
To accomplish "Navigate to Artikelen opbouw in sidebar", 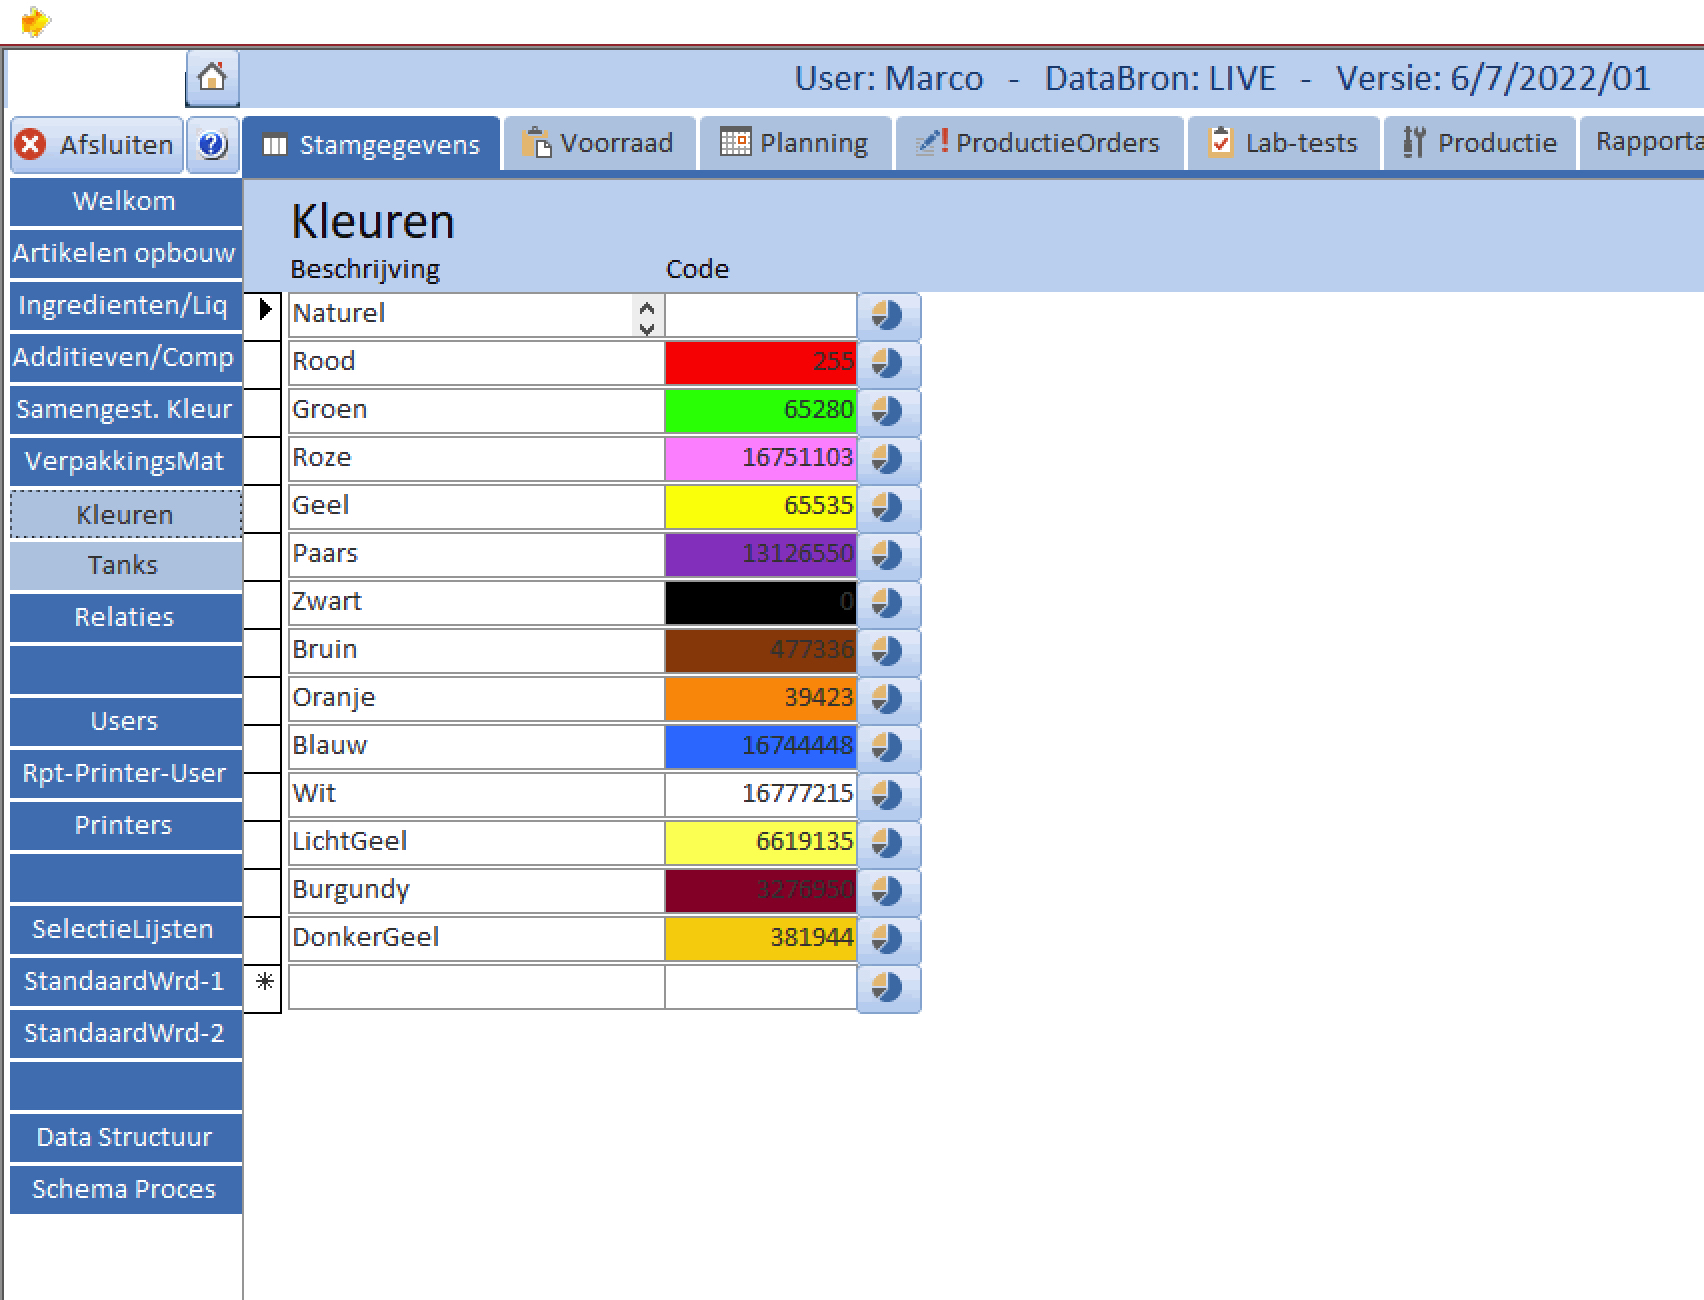I will (x=124, y=253).
